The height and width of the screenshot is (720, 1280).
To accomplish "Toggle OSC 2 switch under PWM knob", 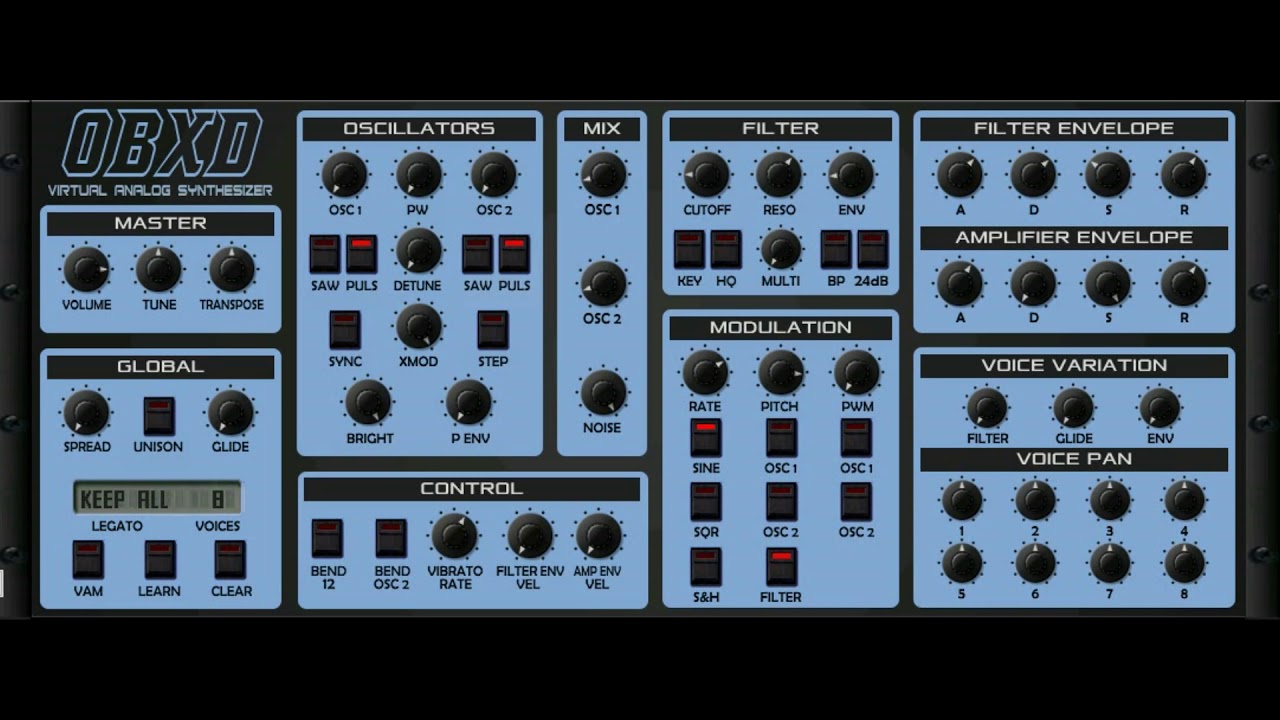I will 856,502.
